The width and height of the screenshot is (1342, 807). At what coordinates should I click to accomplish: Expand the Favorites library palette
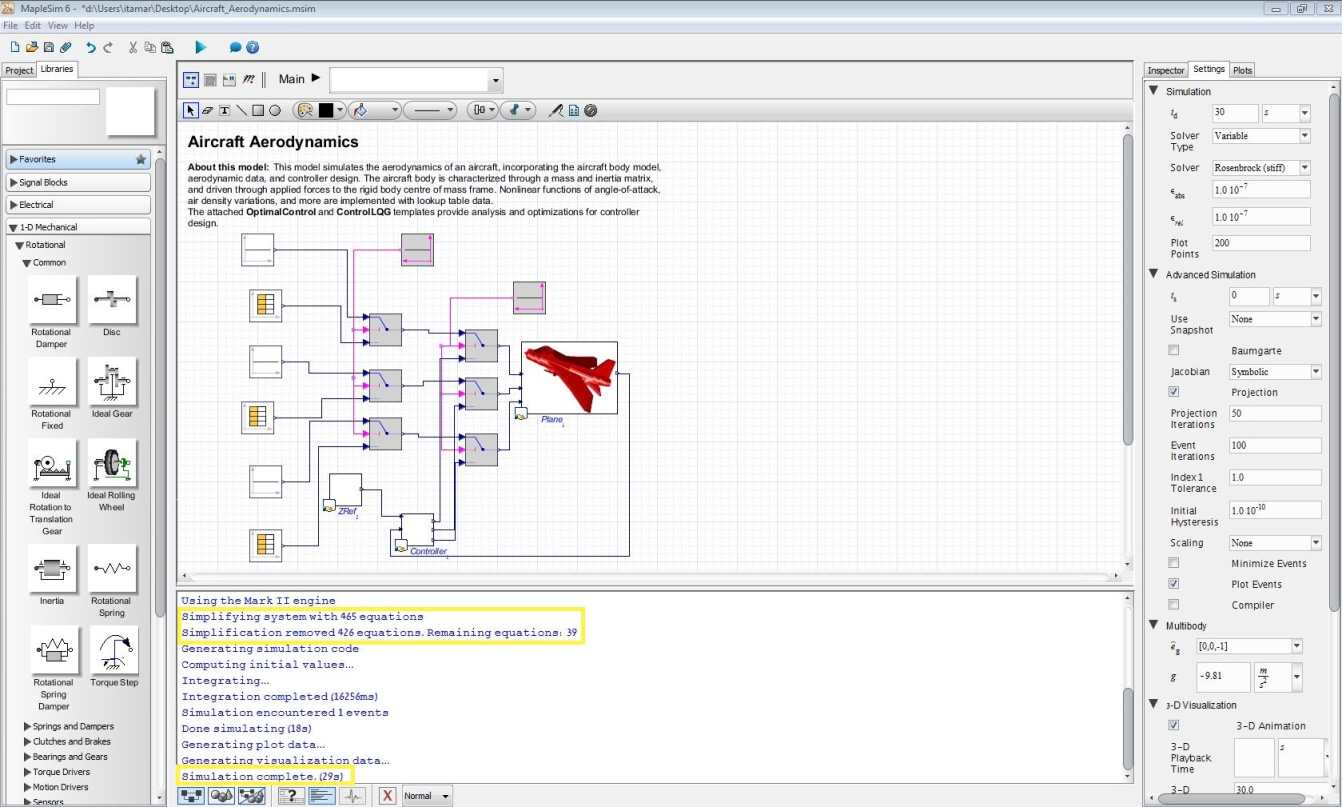pyautogui.click(x=78, y=159)
